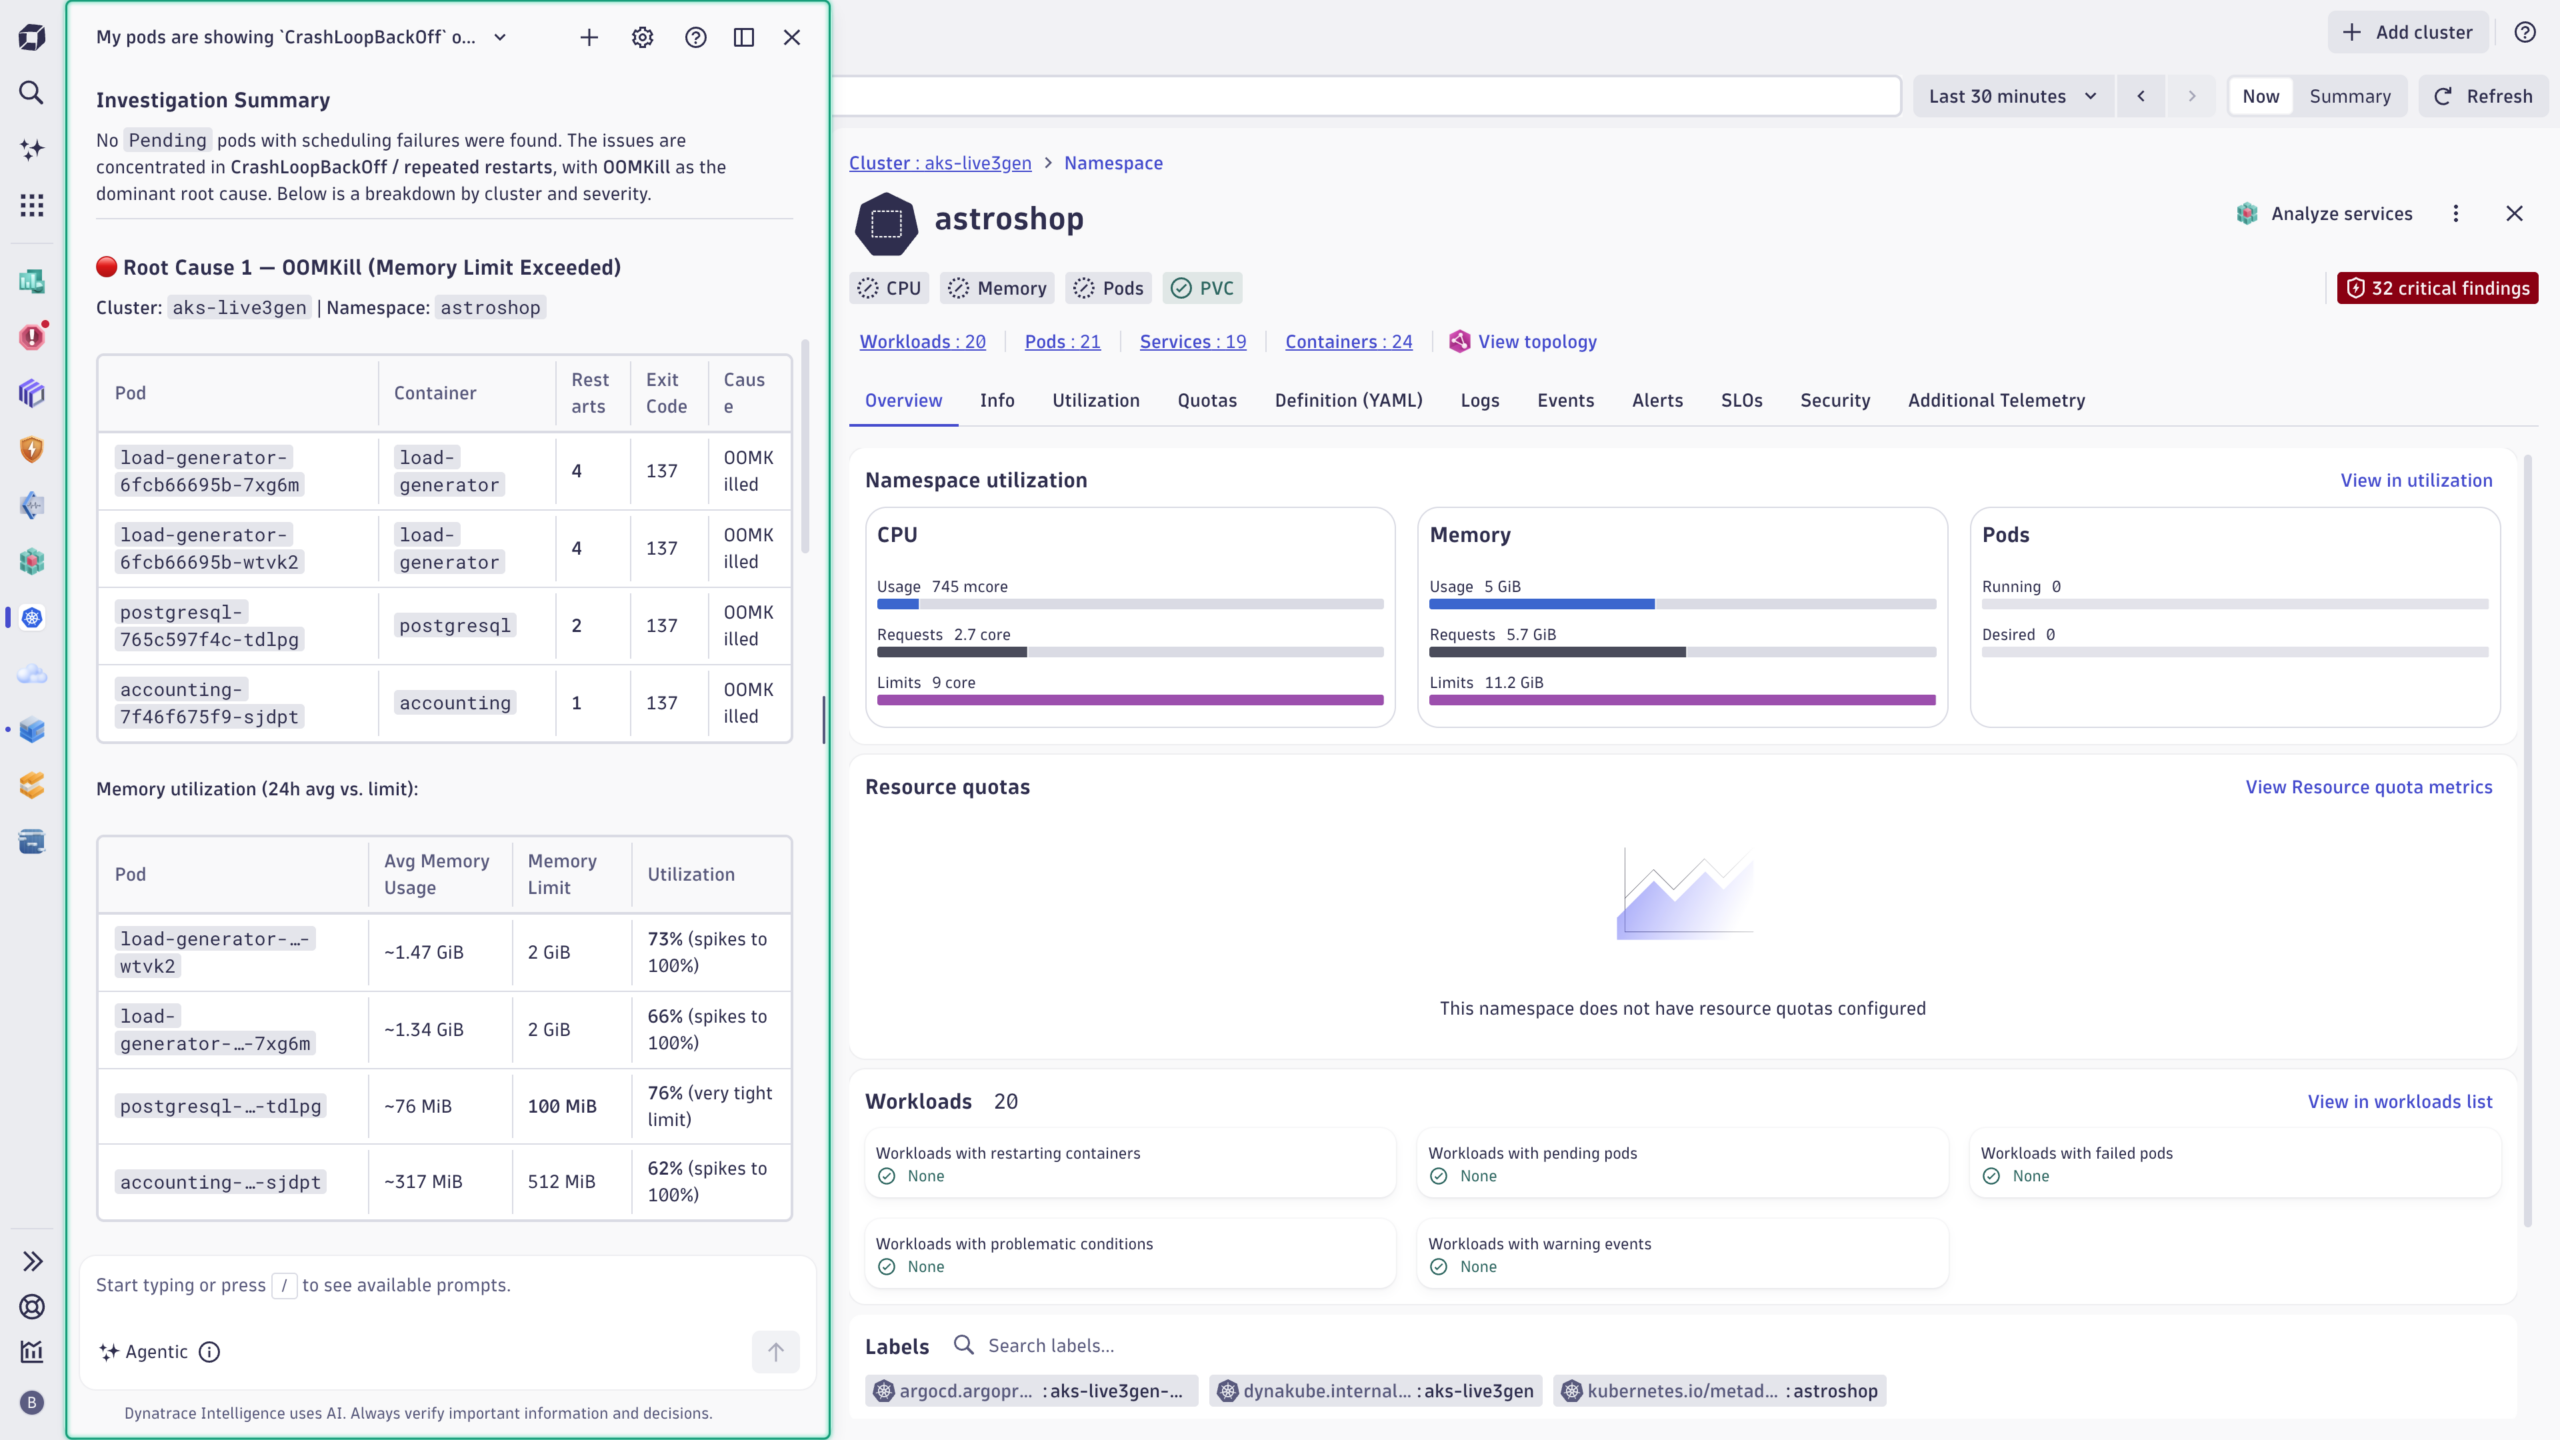Select the kubernetes.io/metad... :astroshop label chip
Screen dimensions: 2560x1440
click(x=1720, y=1391)
